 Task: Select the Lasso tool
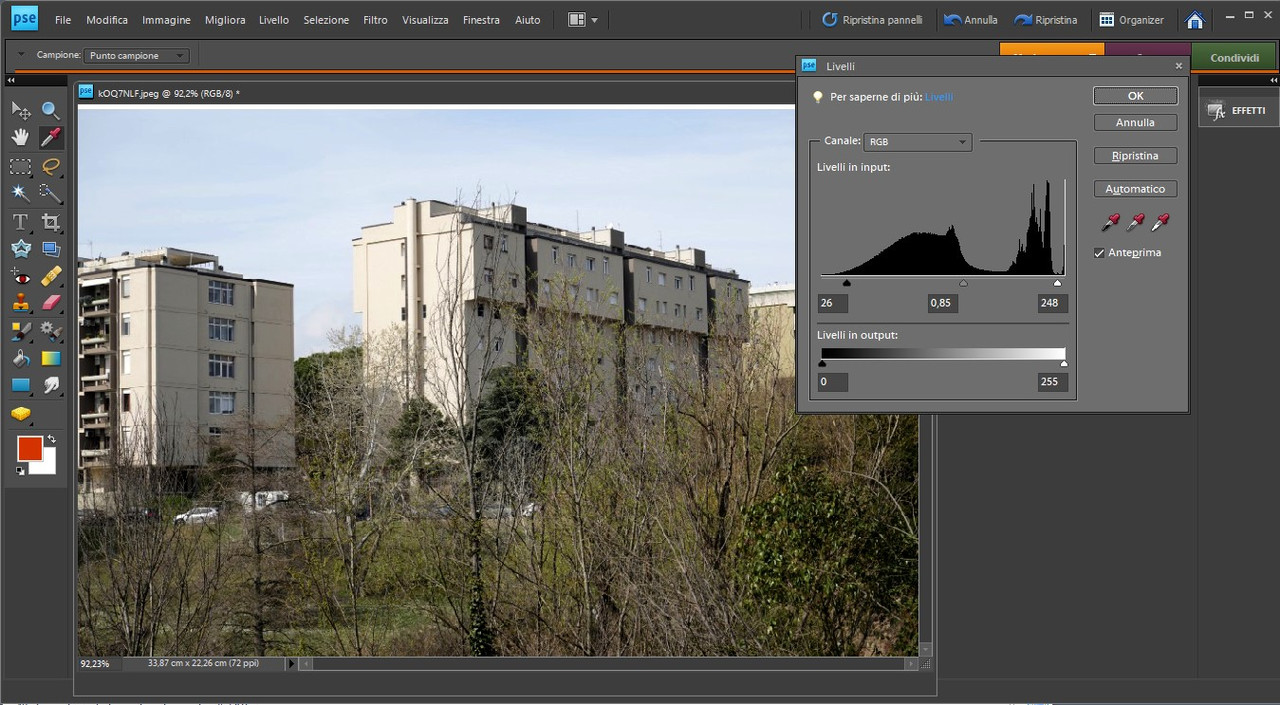tap(51, 166)
